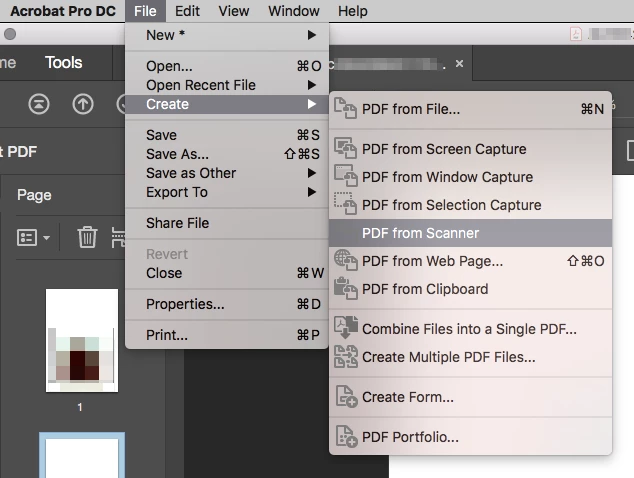The width and height of the screenshot is (634, 478).
Task: Choose Create Multiple PDF Files... label
Action: [448, 357]
